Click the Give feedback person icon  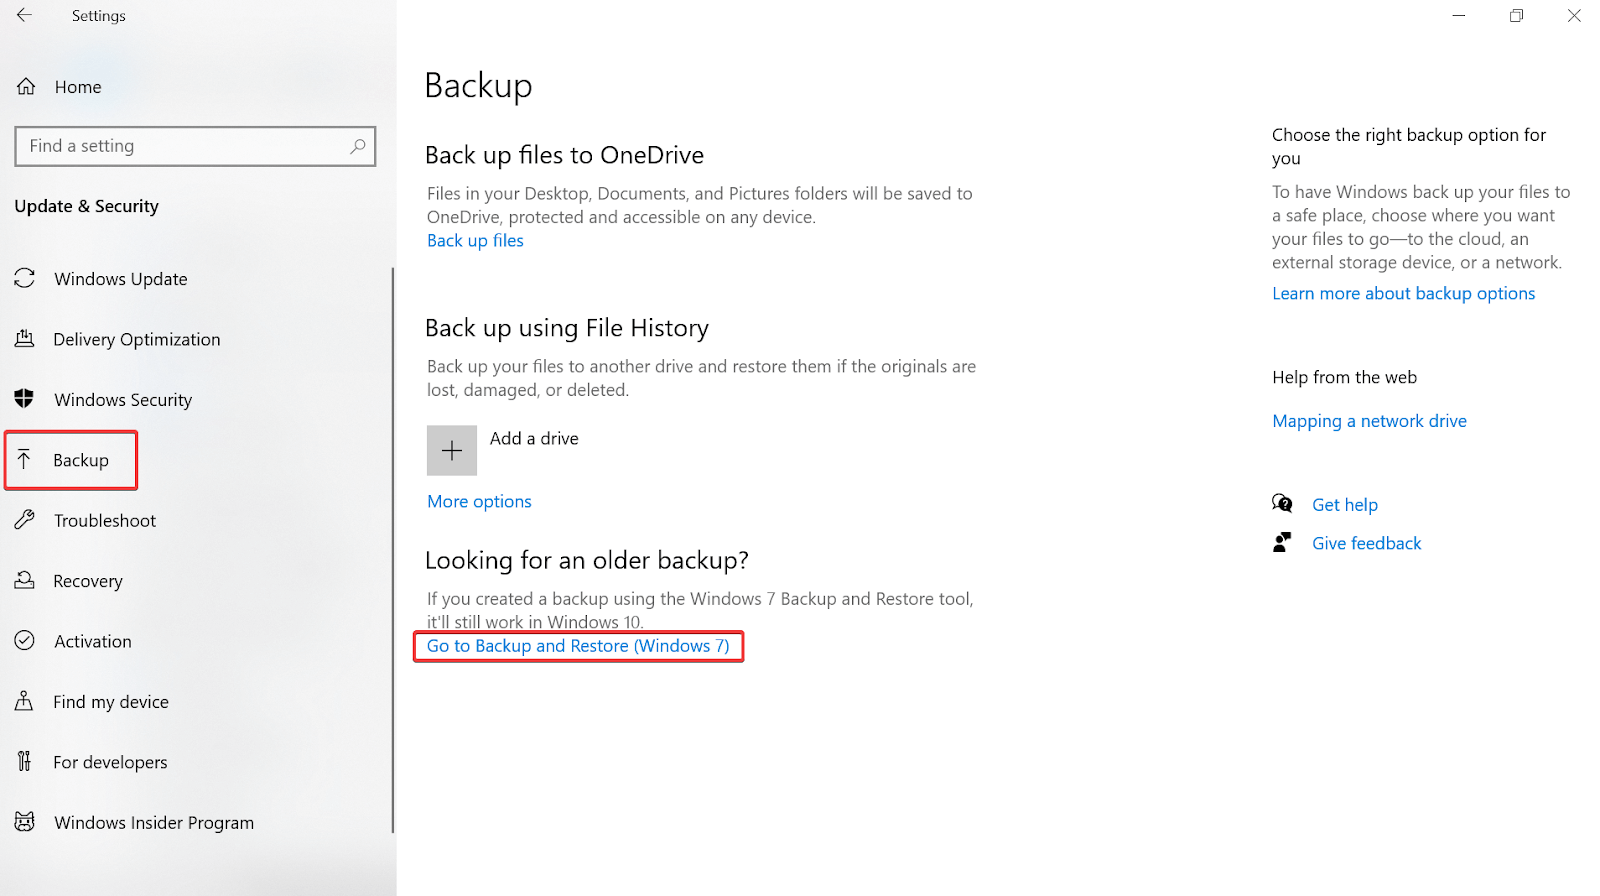pyautogui.click(x=1282, y=542)
